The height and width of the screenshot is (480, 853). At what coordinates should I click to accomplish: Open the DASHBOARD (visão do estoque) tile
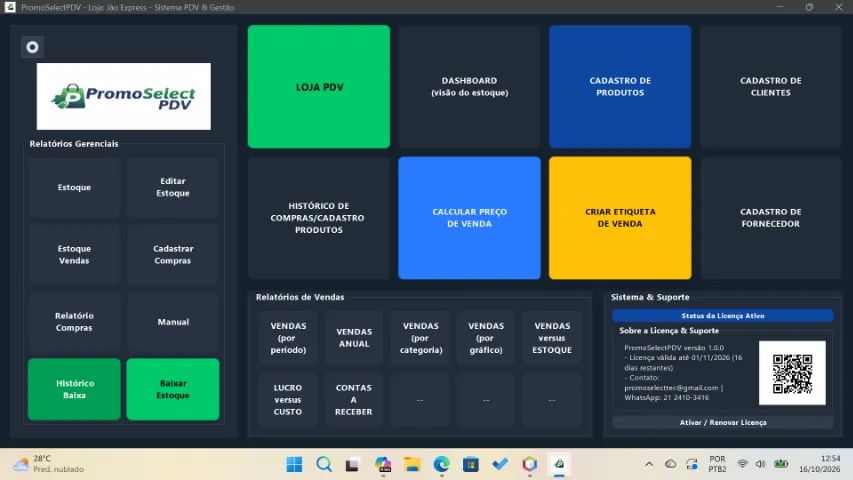[469, 87]
